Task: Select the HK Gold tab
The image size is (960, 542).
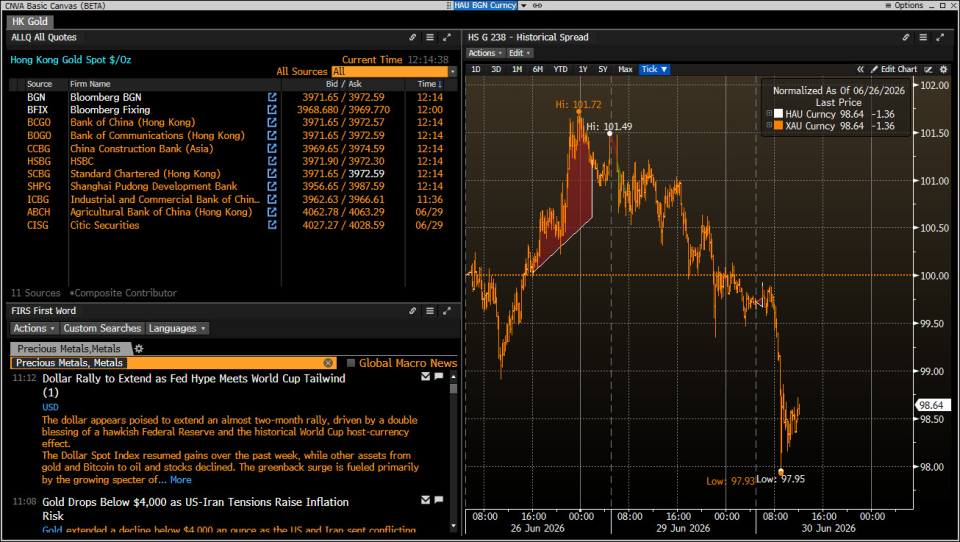Action: [30, 21]
